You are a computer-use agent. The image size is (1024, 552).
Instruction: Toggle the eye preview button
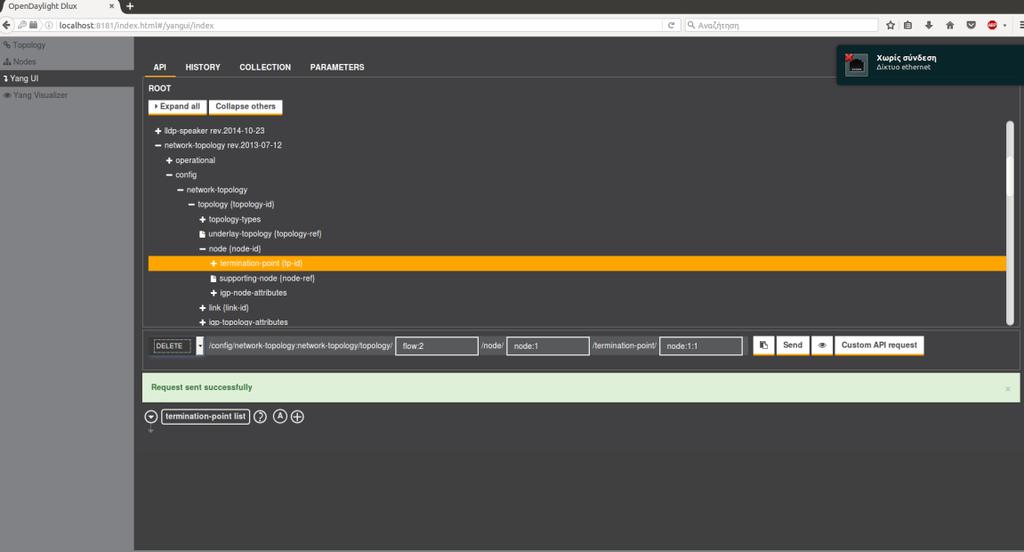[x=822, y=345]
